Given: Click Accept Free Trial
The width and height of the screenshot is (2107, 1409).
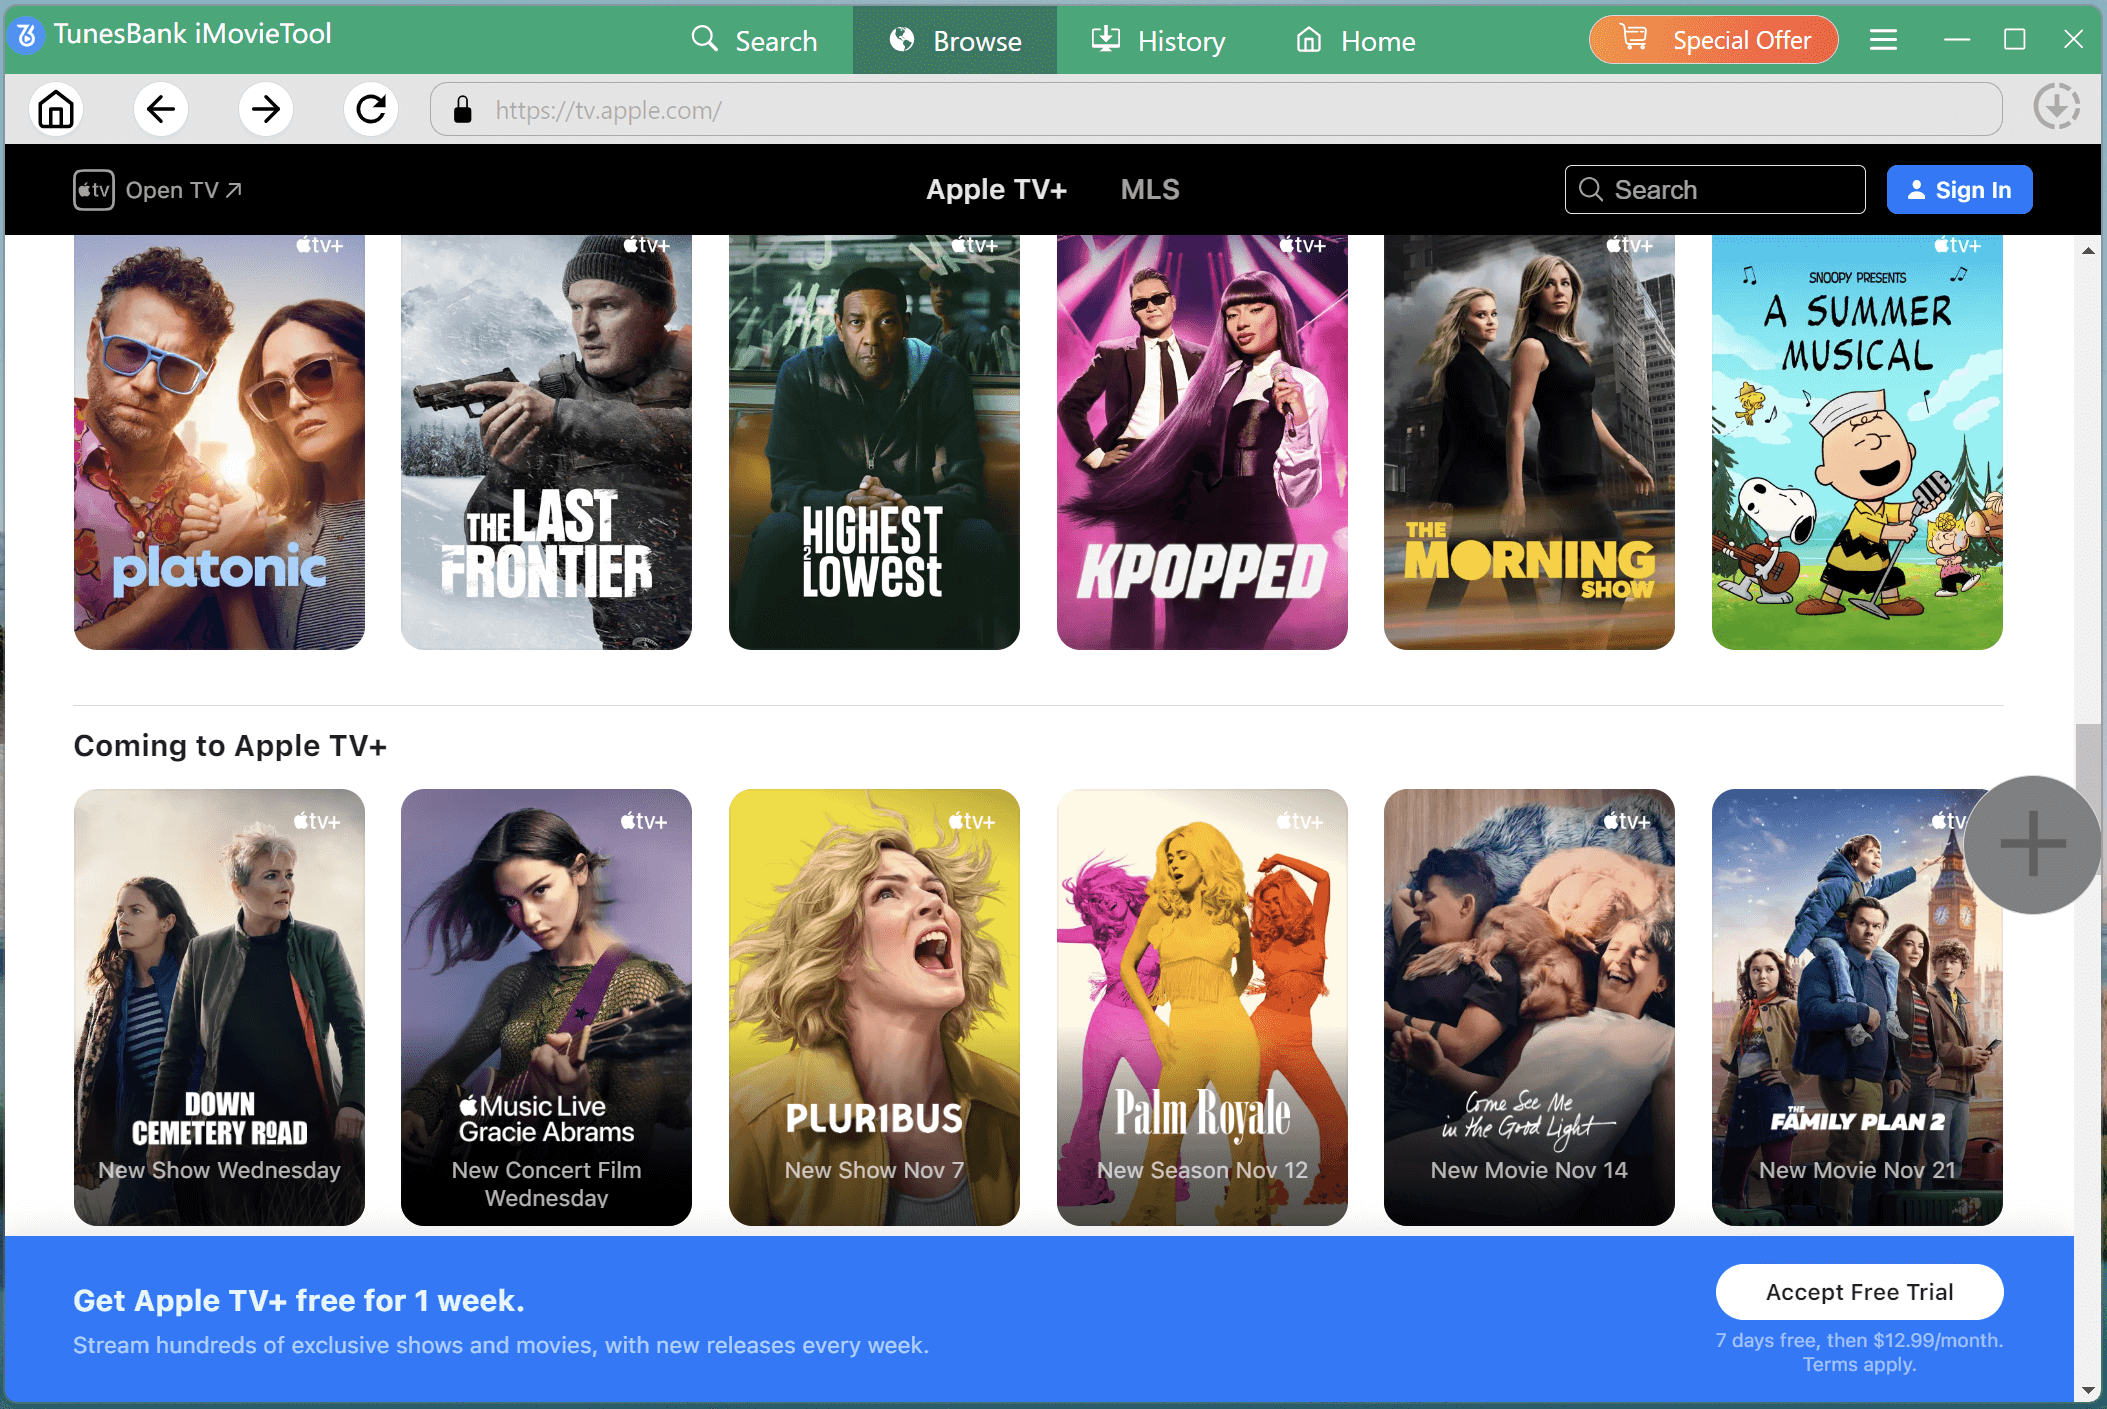Looking at the screenshot, I should tap(1859, 1291).
